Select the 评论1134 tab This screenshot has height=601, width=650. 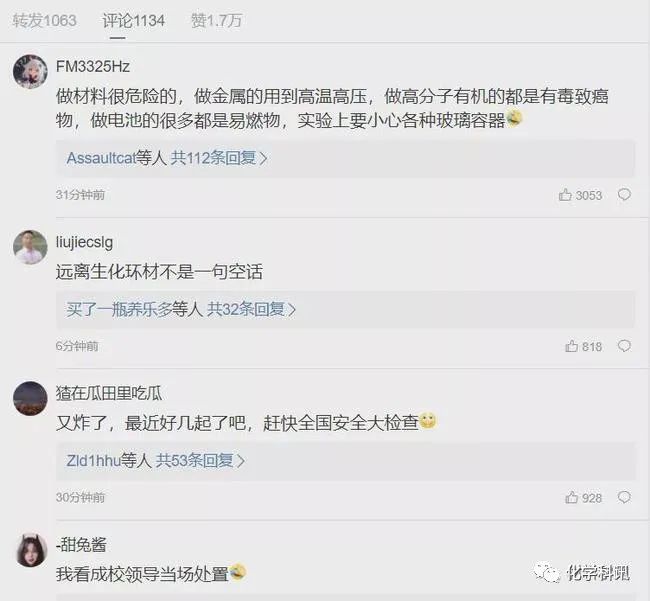coord(133,20)
